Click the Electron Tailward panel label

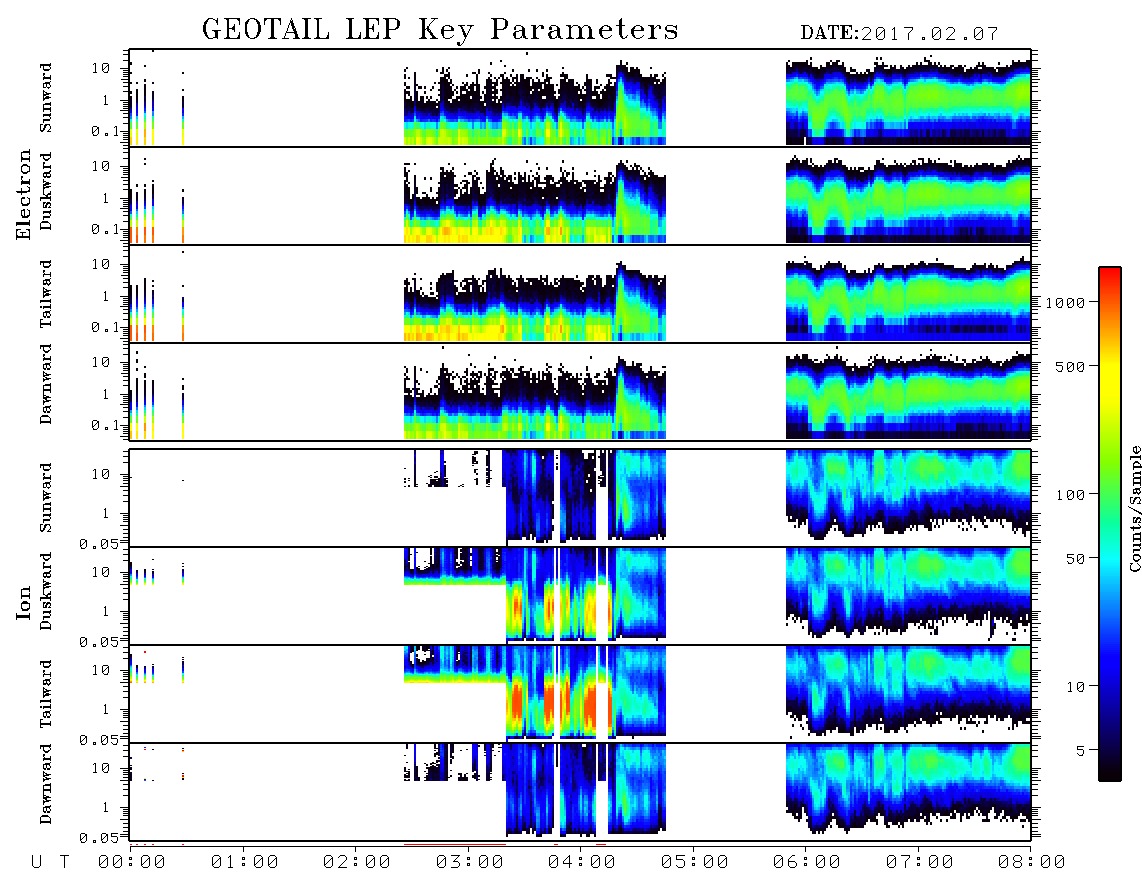coord(46,294)
